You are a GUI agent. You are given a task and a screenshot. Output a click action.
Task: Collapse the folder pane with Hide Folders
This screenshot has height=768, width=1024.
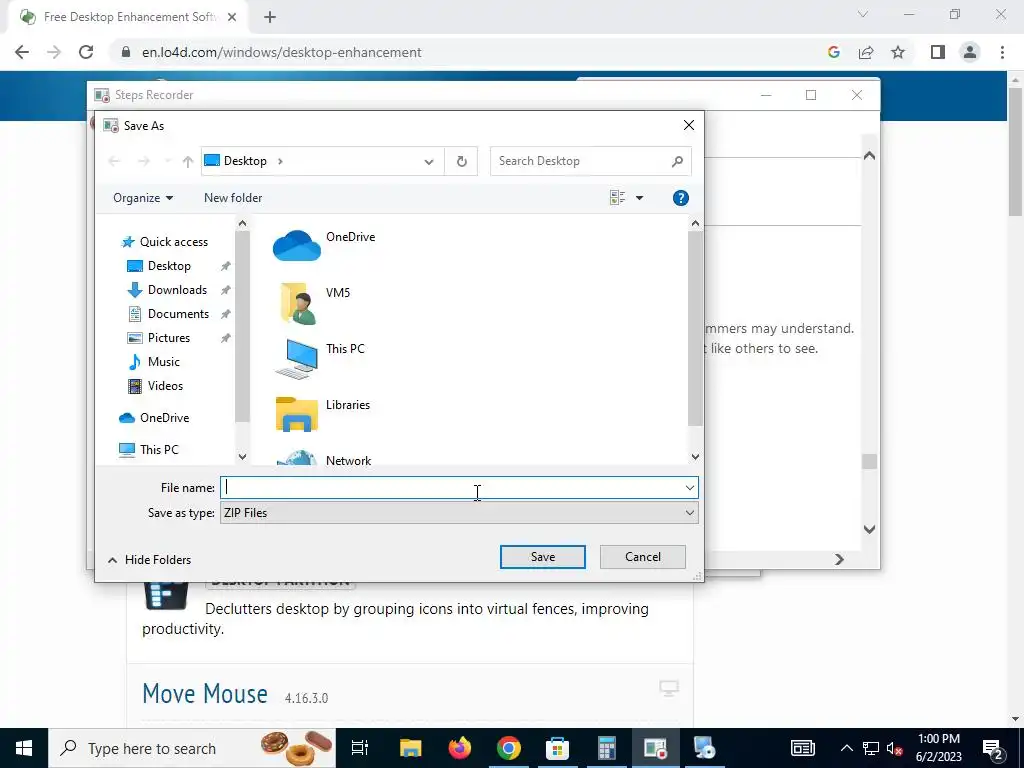[150, 560]
